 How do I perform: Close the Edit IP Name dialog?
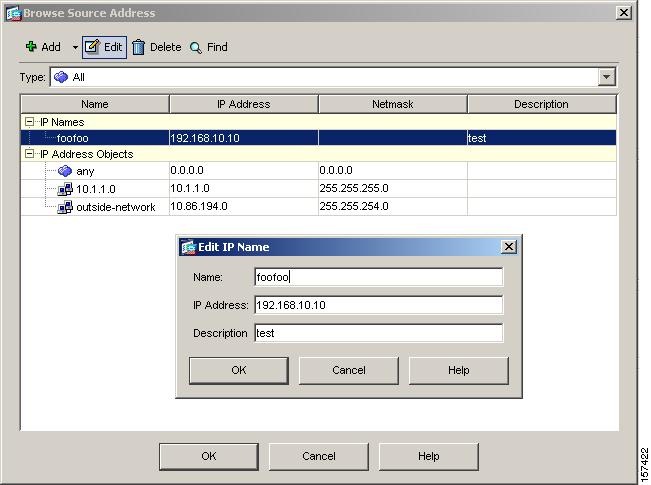click(509, 247)
